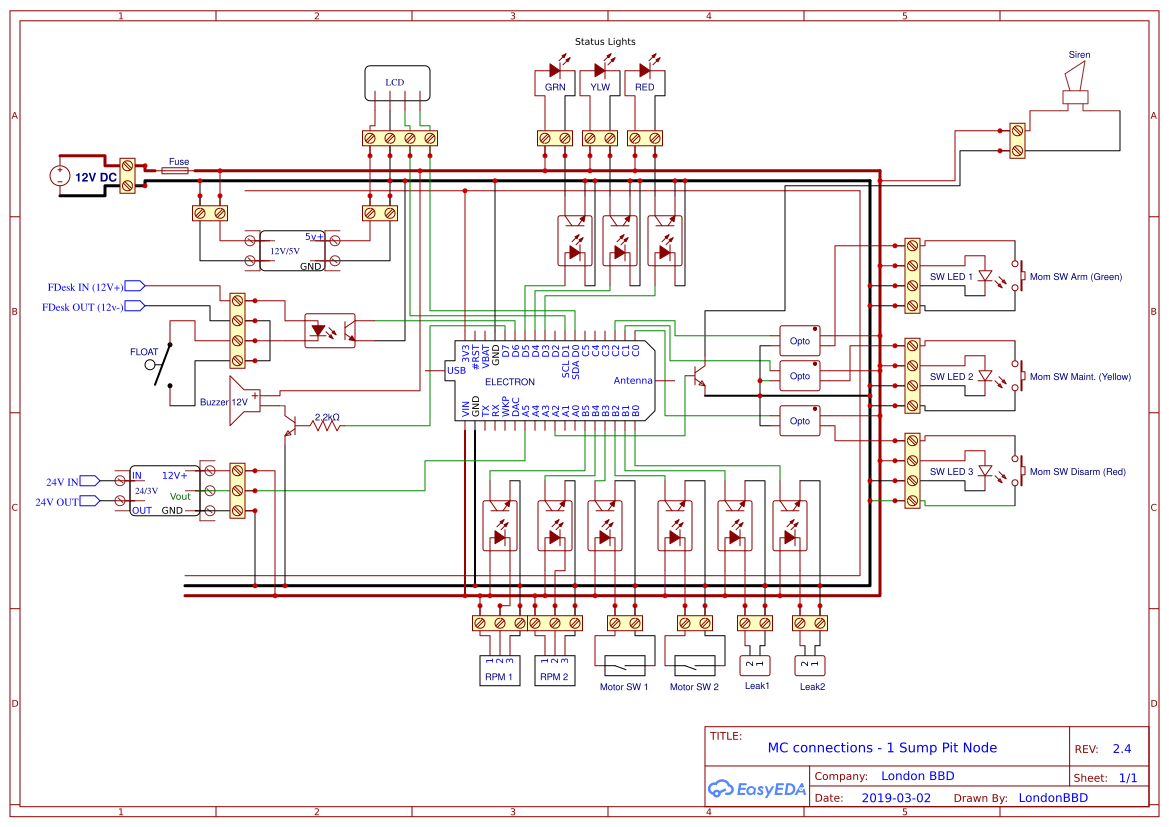Select the LCD four-pin terminal block
1169x827 pixels.
coord(400,138)
